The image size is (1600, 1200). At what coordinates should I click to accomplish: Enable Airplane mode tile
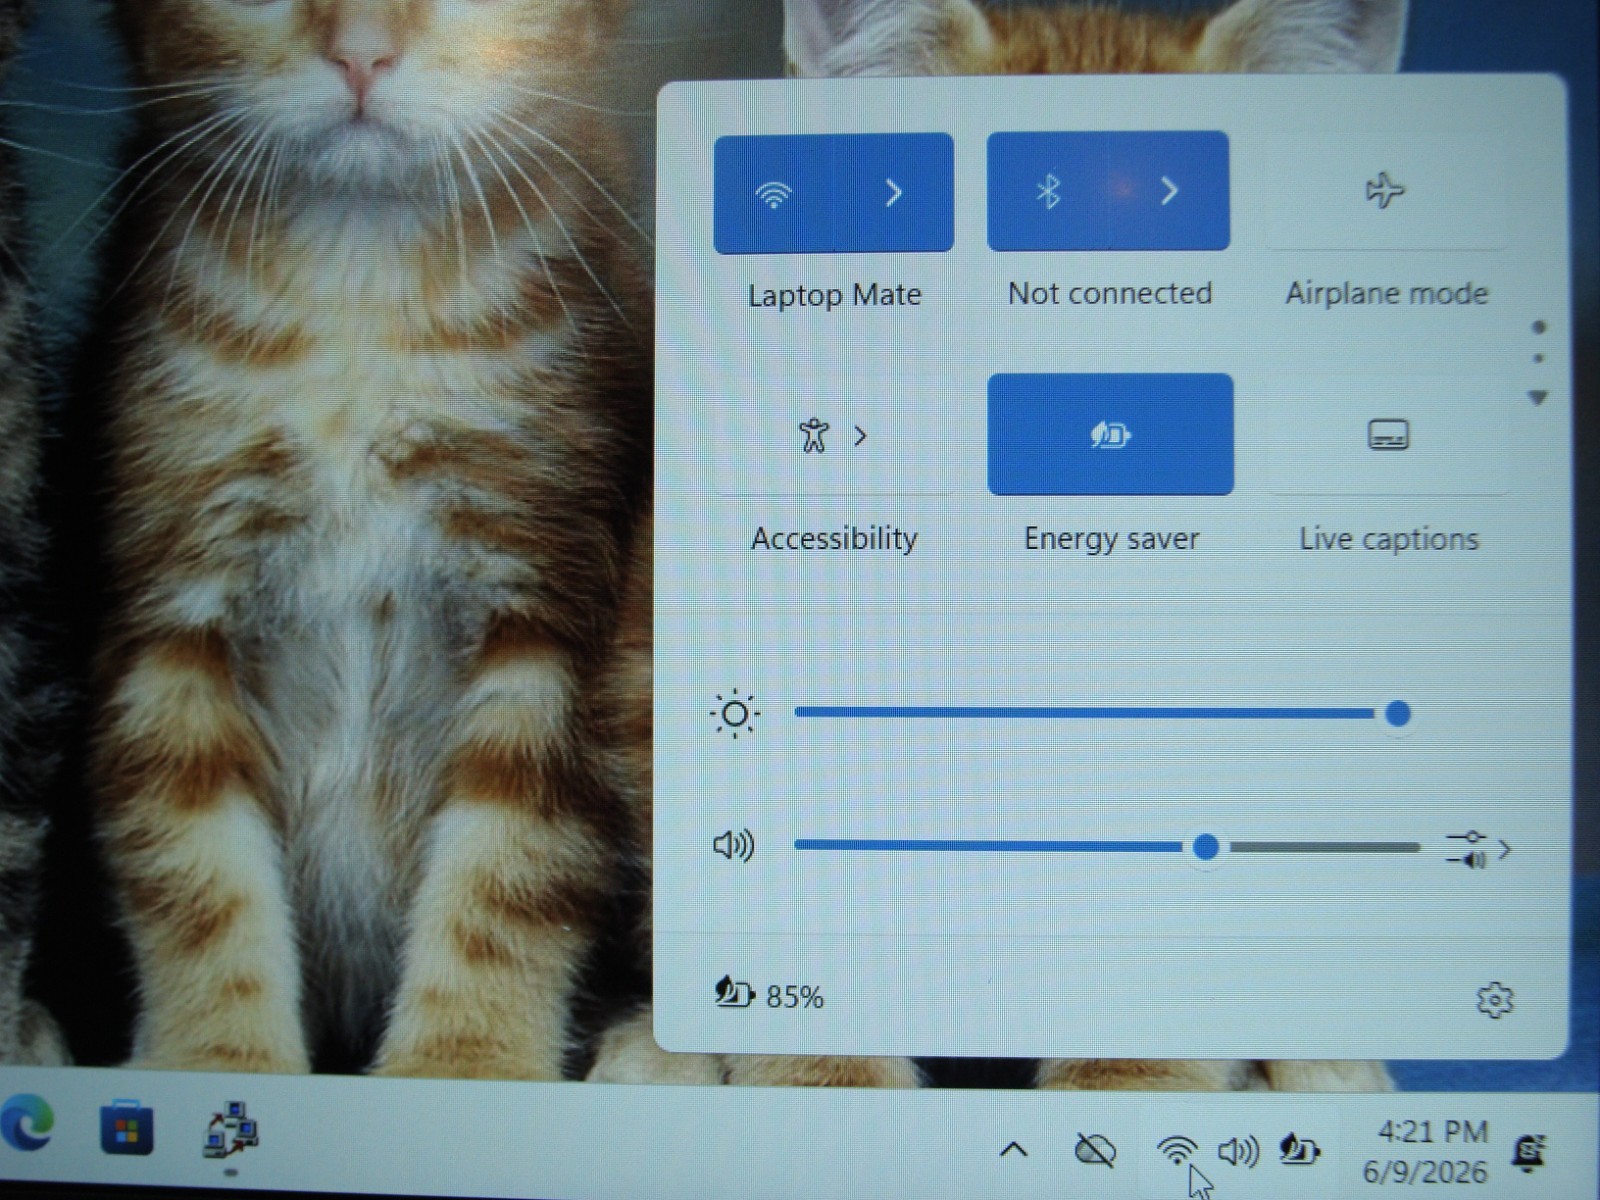(x=1386, y=190)
